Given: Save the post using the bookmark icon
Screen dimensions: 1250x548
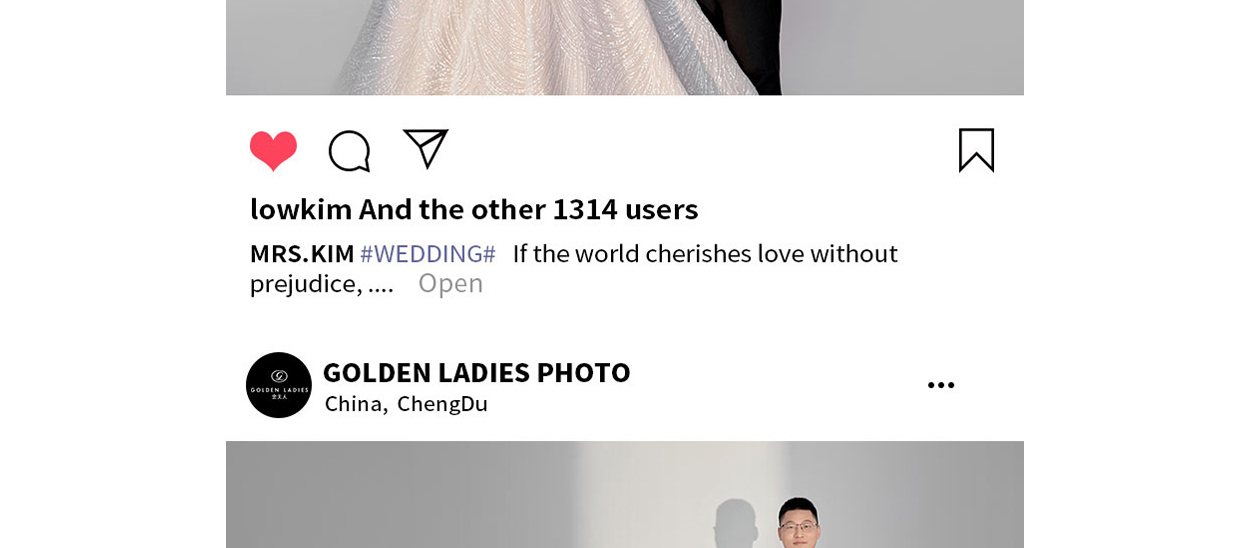Looking at the screenshot, I should 976,150.
